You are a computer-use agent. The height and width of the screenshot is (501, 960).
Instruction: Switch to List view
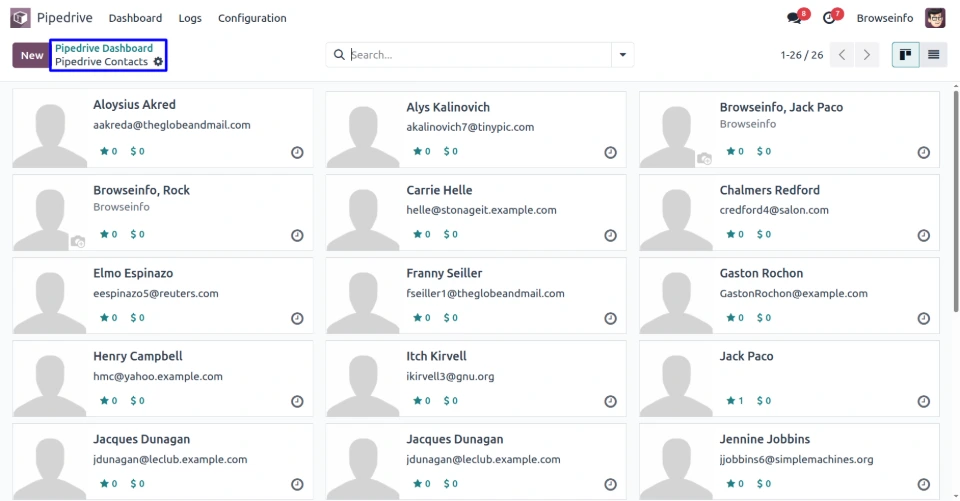934,55
